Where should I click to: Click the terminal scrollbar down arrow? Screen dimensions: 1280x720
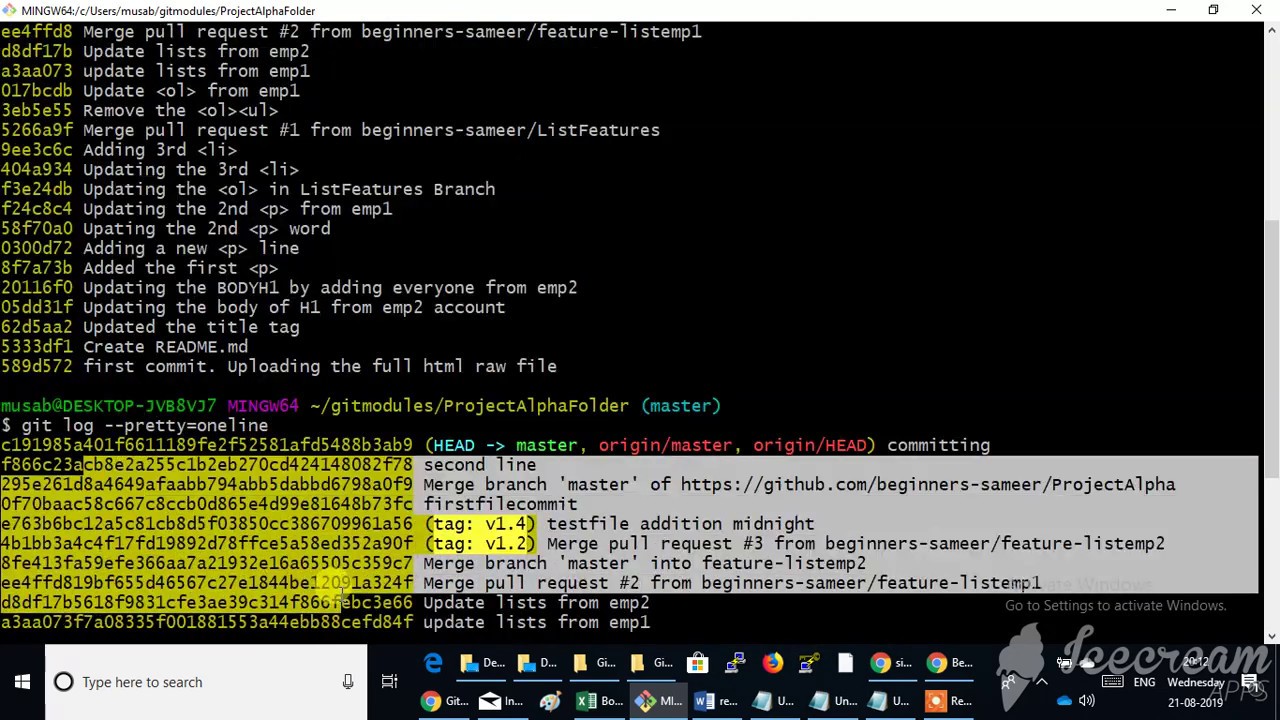(1271, 635)
